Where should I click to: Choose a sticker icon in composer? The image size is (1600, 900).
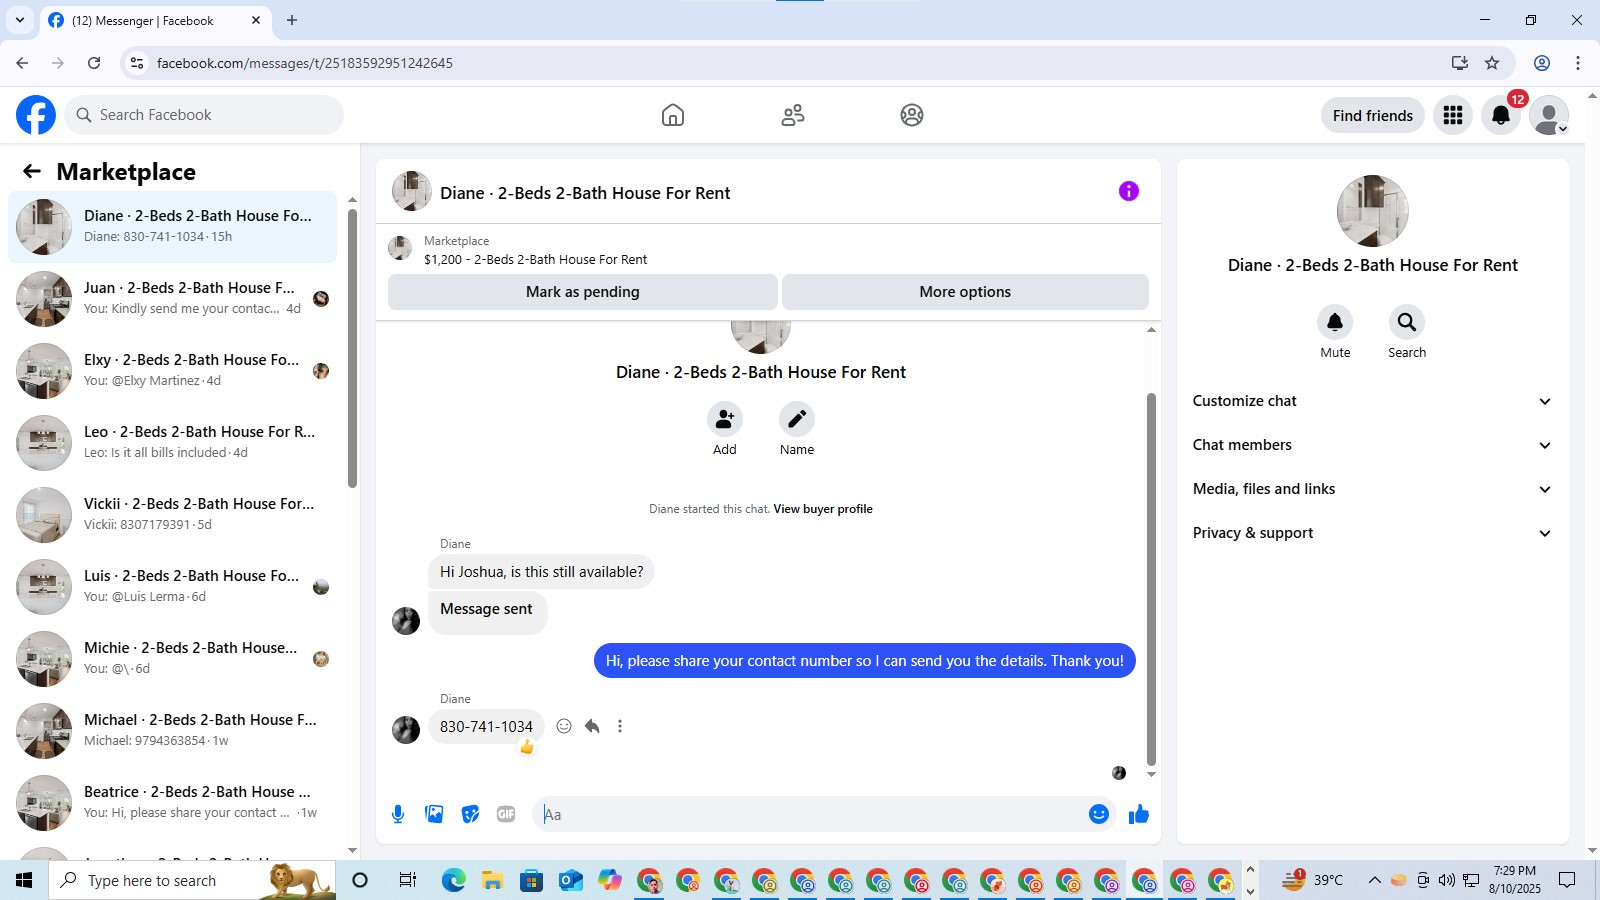[470, 814]
